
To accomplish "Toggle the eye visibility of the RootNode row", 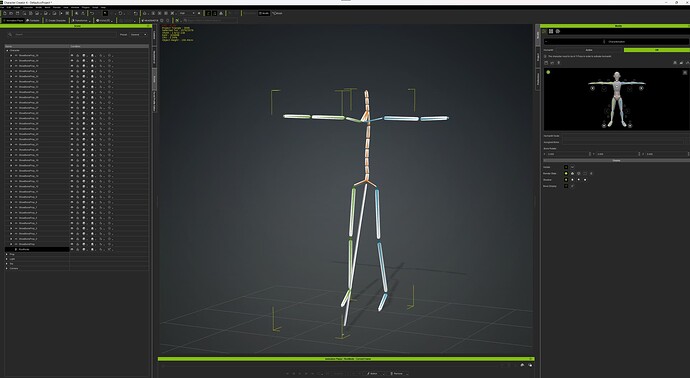I will click(x=72, y=250).
